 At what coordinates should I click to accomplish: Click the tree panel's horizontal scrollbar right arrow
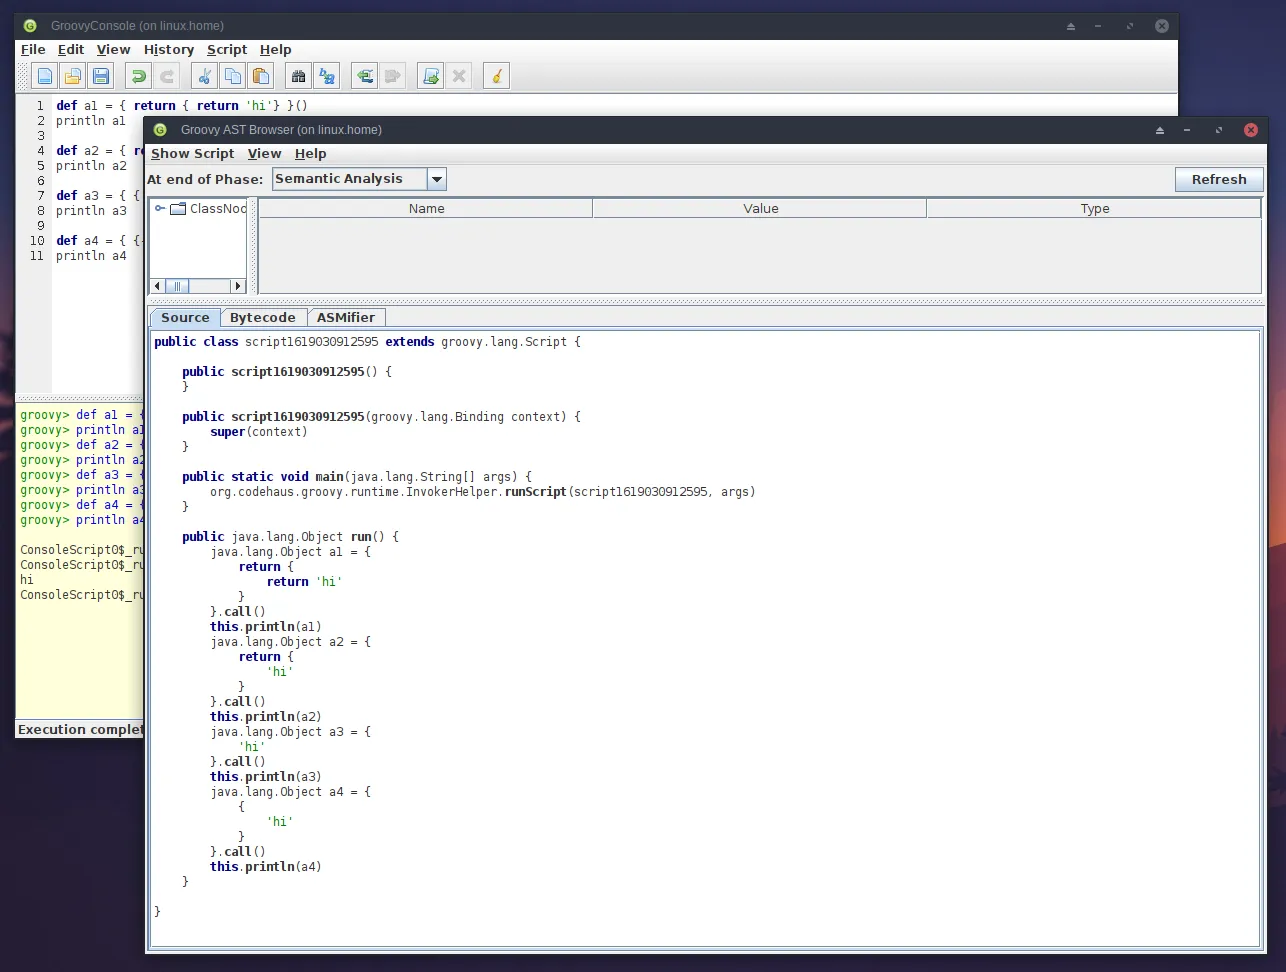238,286
